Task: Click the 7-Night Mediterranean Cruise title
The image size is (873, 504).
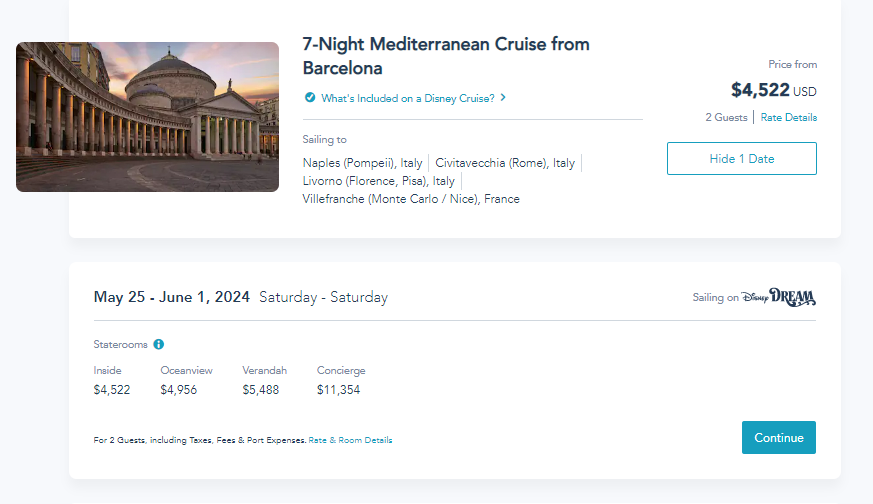Action: pyautogui.click(x=445, y=56)
